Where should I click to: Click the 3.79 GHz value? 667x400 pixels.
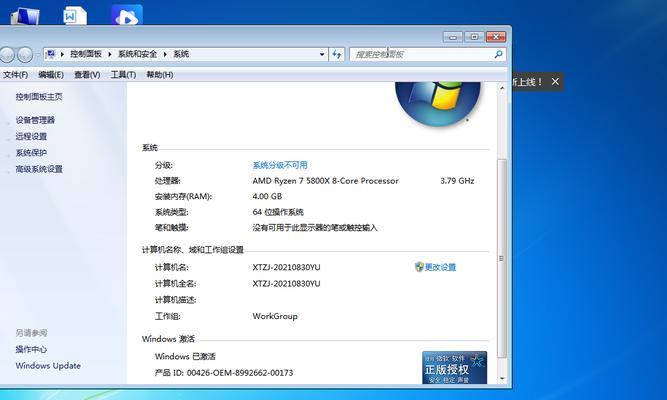click(x=457, y=181)
